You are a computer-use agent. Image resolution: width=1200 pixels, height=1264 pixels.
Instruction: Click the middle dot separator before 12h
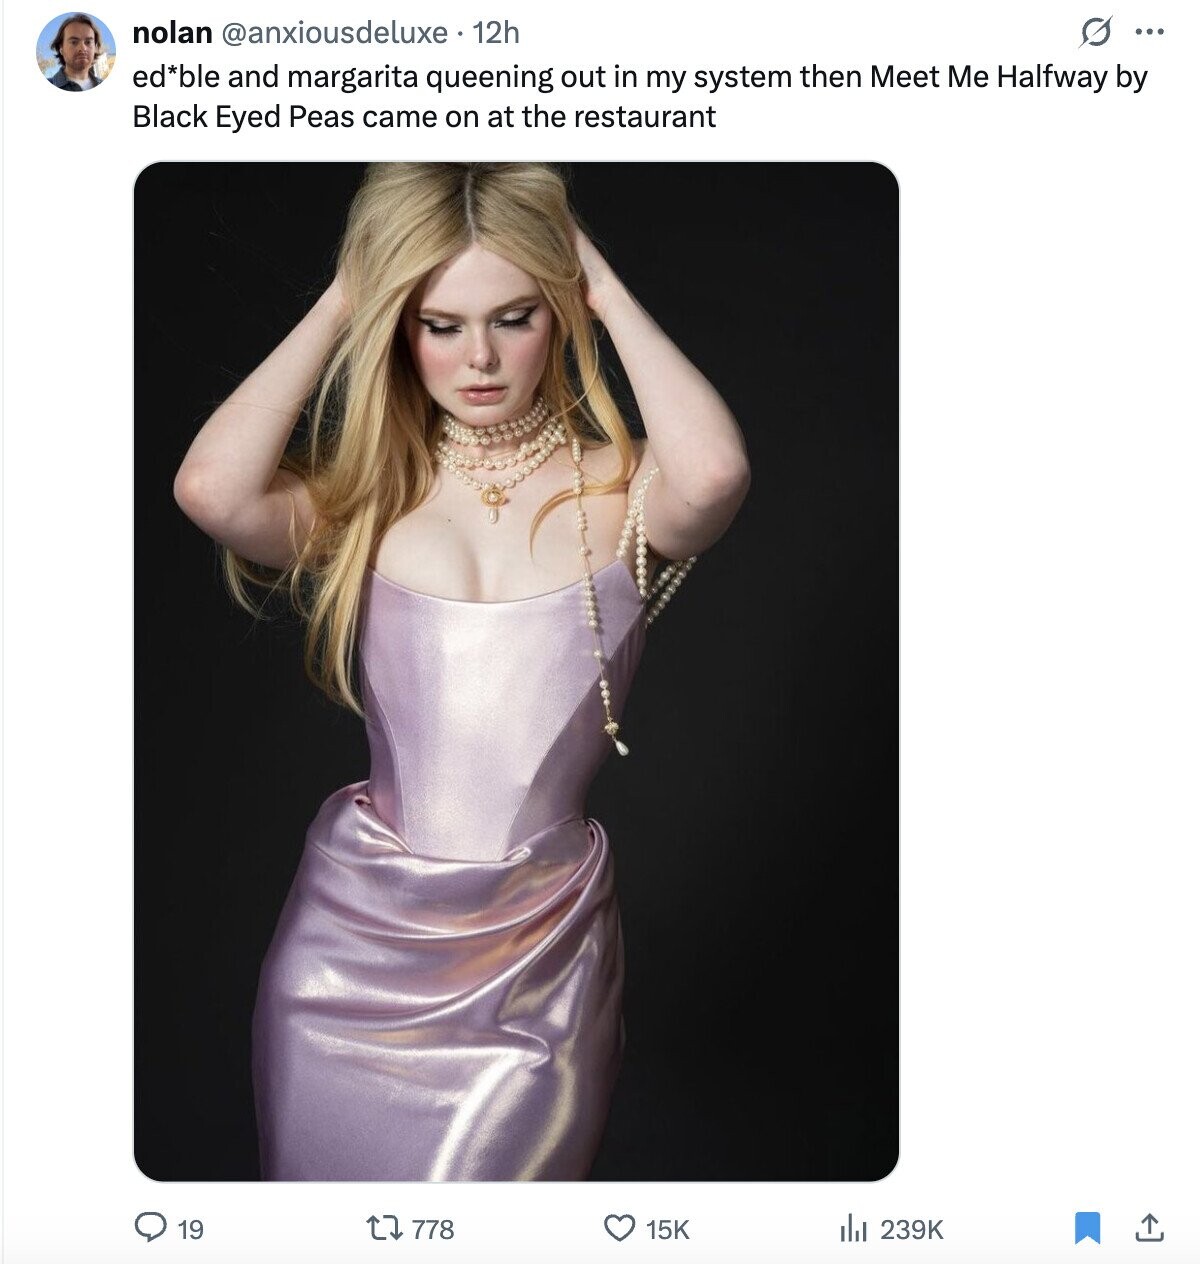(x=459, y=34)
